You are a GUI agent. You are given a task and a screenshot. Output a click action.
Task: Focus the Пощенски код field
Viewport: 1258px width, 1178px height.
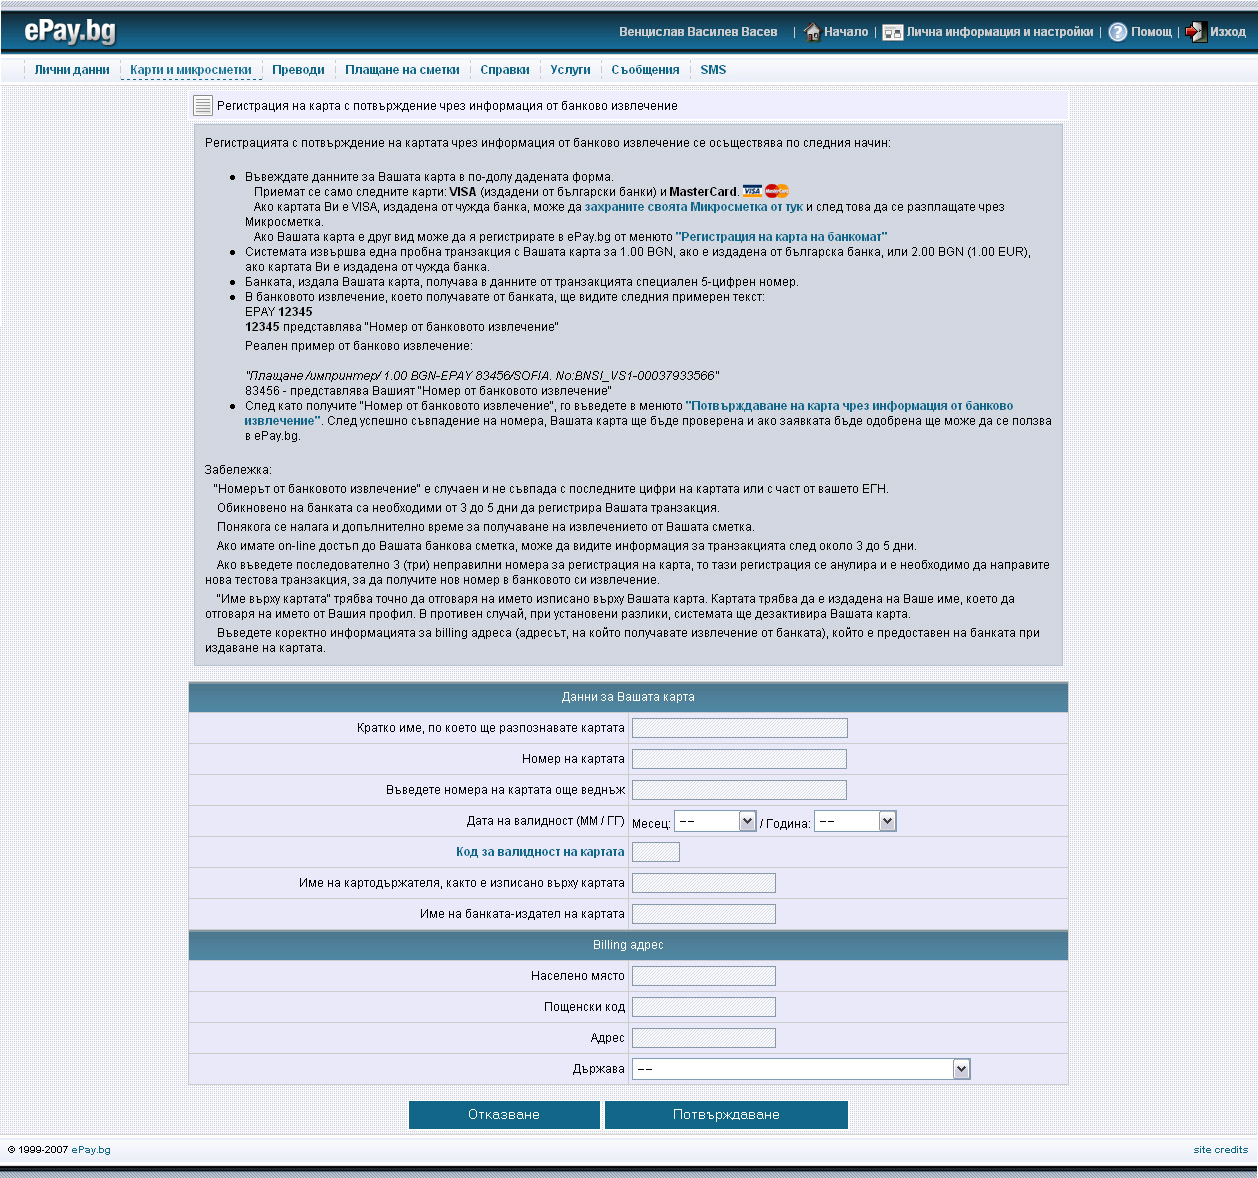(704, 1007)
